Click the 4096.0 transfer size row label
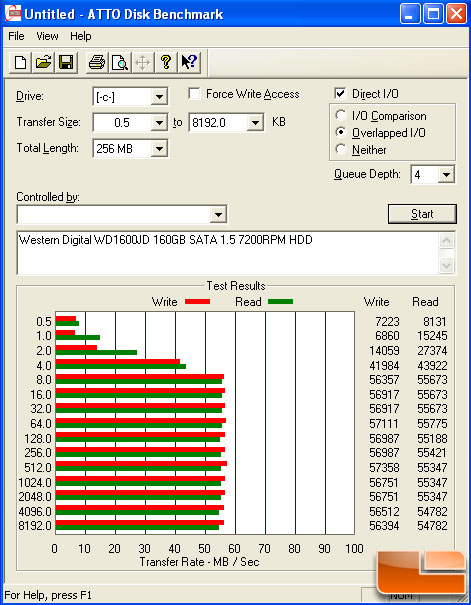The image size is (471, 605). [x=35, y=512]
